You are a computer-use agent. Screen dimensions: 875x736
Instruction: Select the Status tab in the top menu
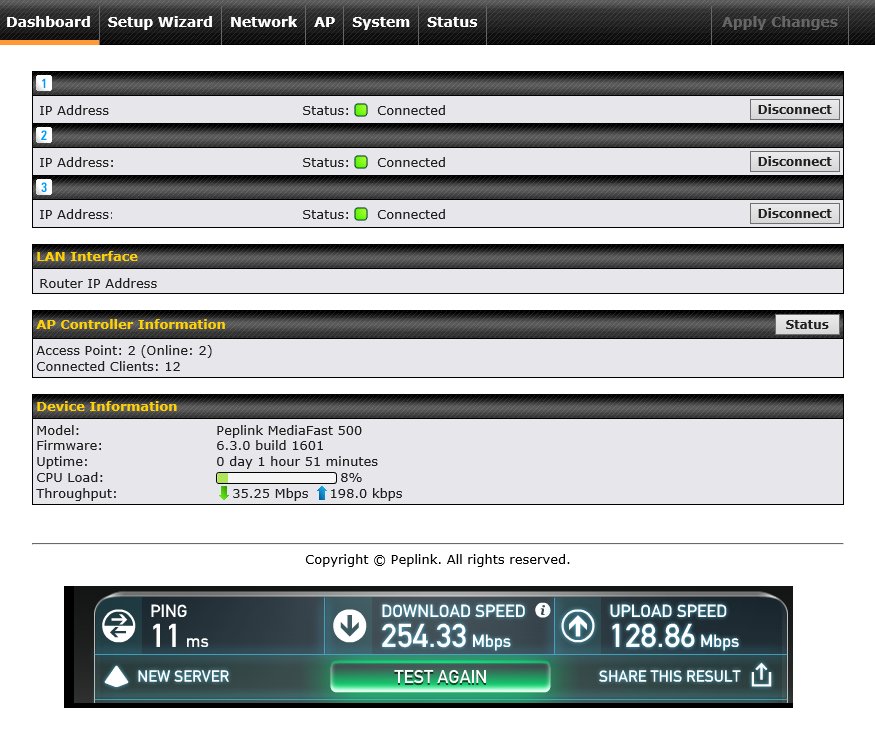click(x=452, y=22)
